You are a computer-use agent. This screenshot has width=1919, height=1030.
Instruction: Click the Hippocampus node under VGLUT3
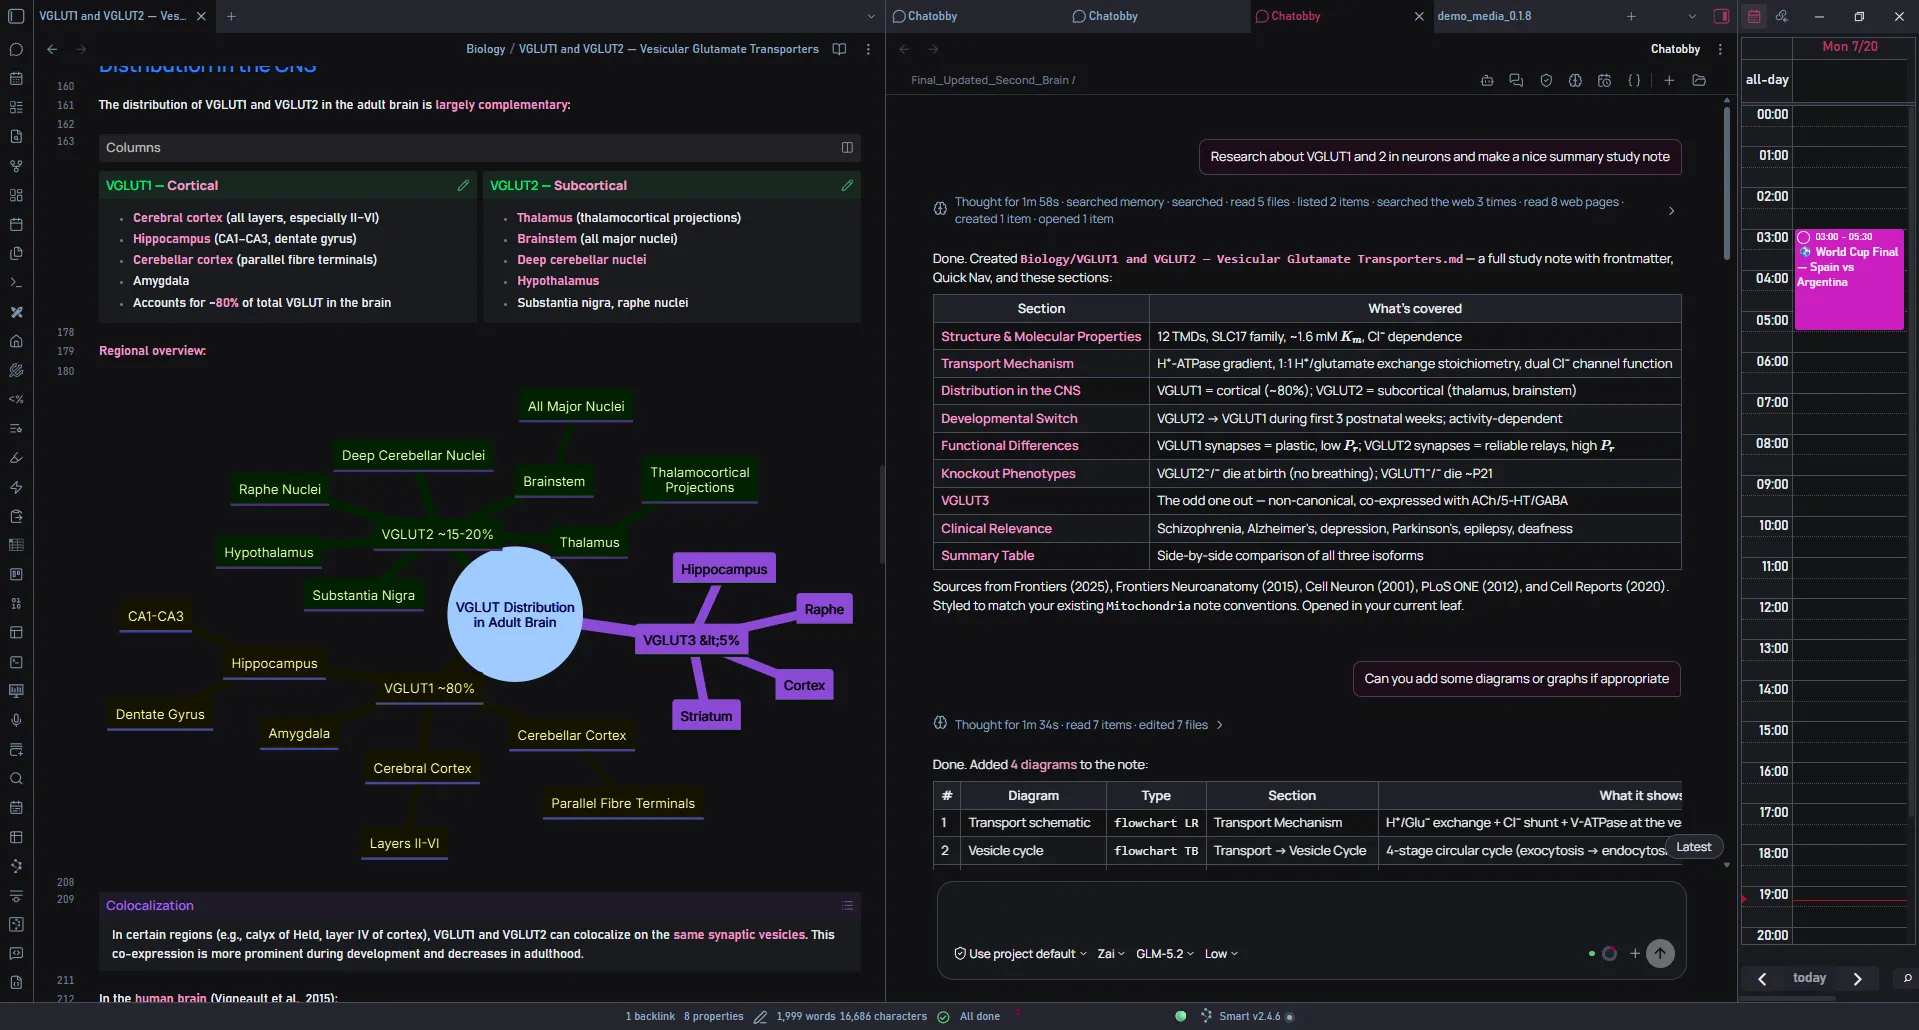coord(724,569)
